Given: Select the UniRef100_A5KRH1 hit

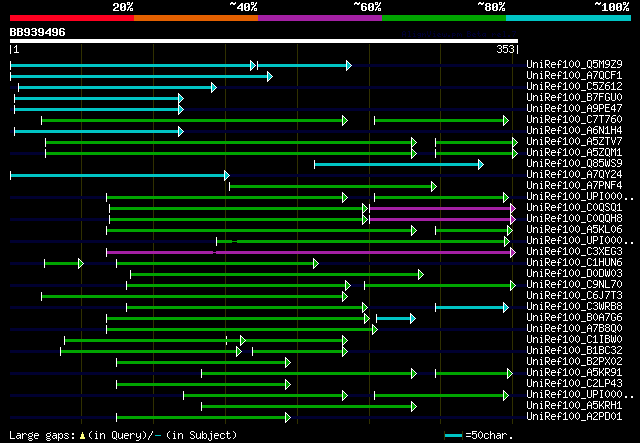Looking at the screenshot, I should coord(574,406).
